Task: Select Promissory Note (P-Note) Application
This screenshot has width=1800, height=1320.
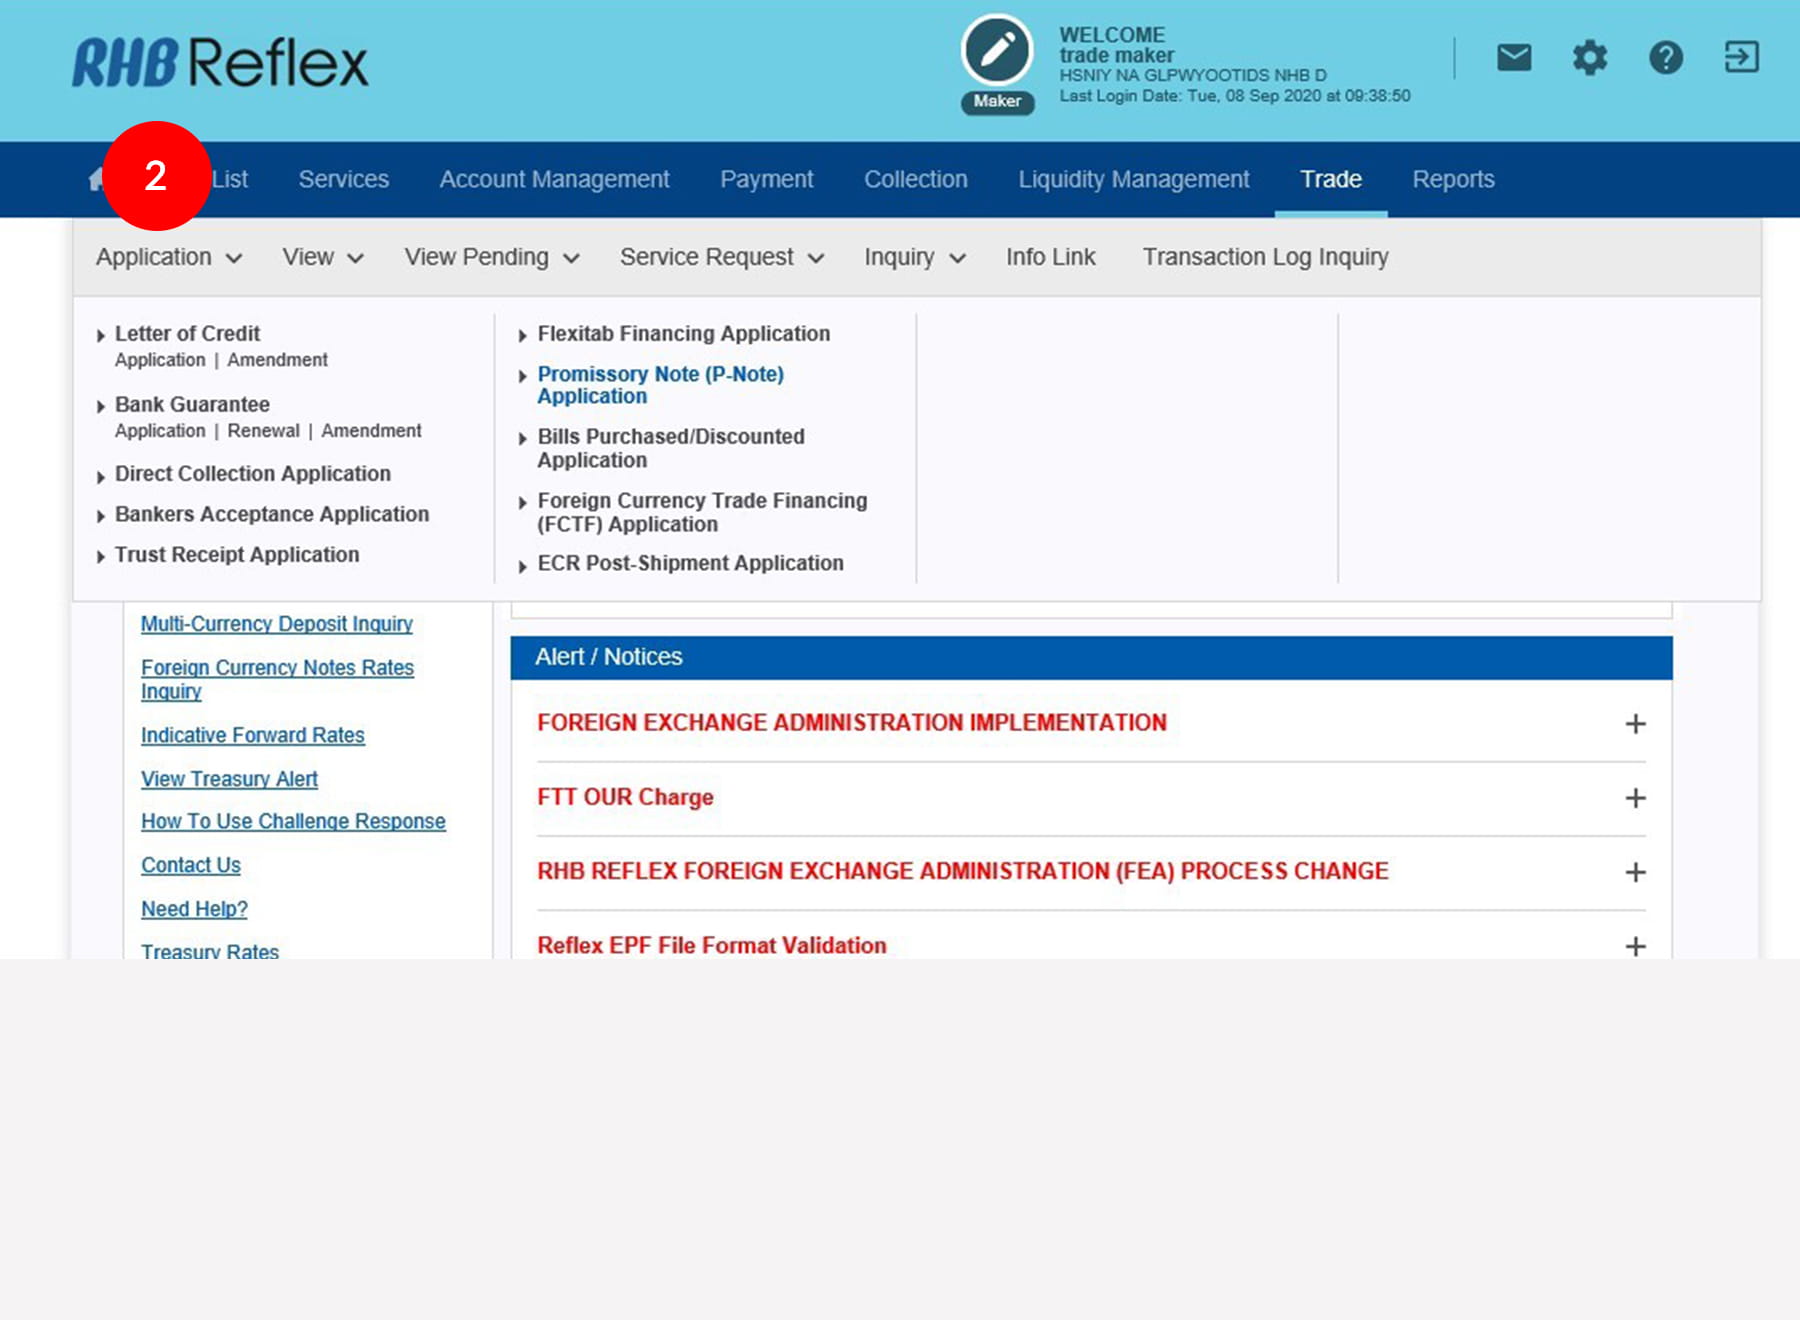Action: (x=660, y=385)
